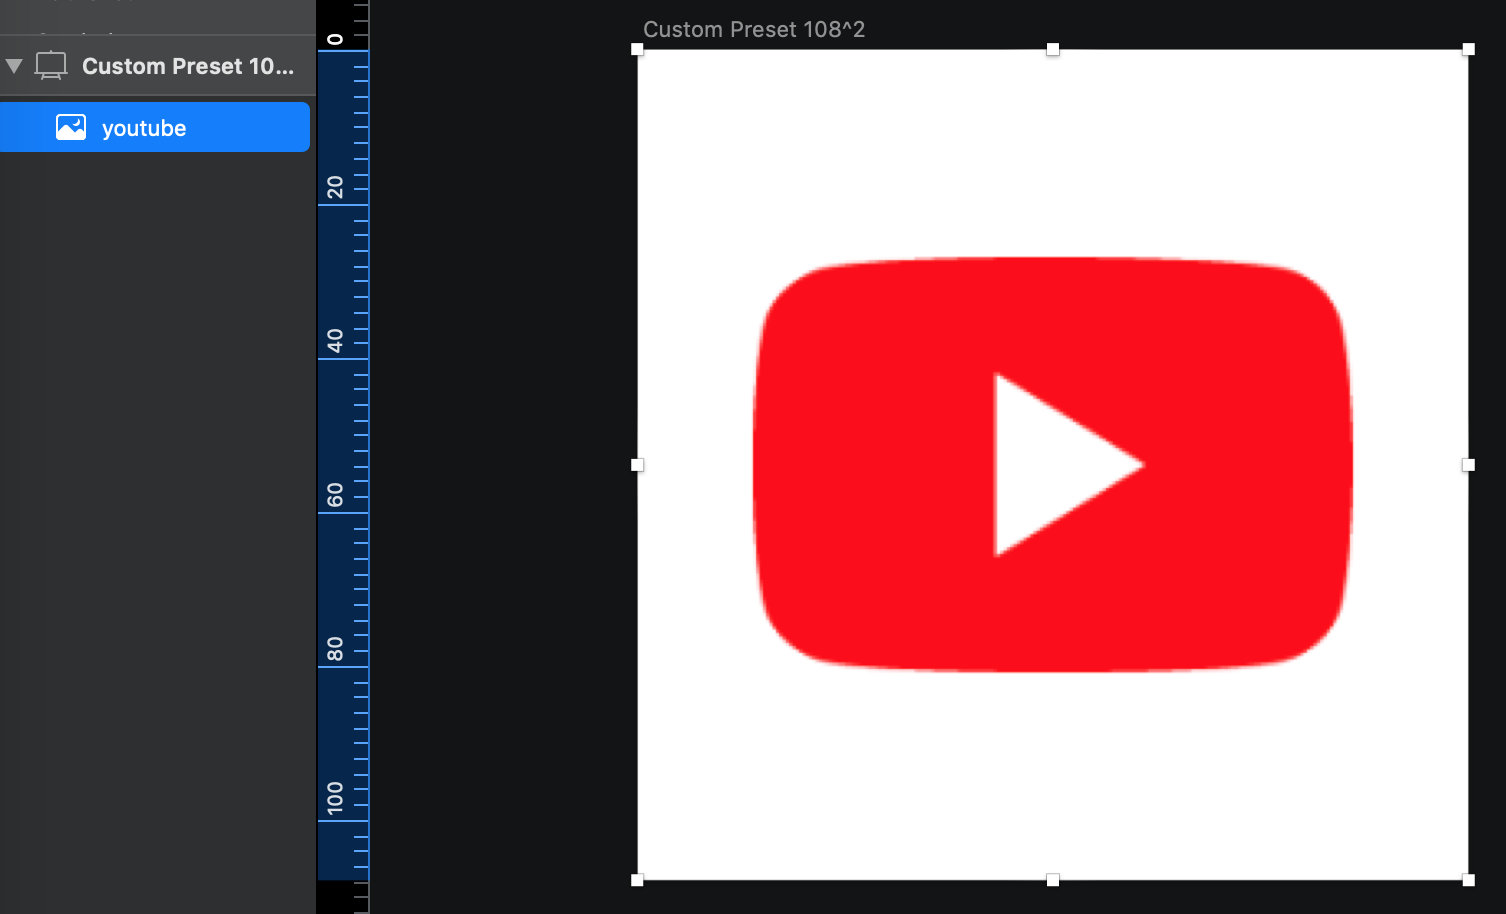Click the bottom-left selection handle
The image size is (1506, 914).
pyautogui.click(x=638, y=880)
